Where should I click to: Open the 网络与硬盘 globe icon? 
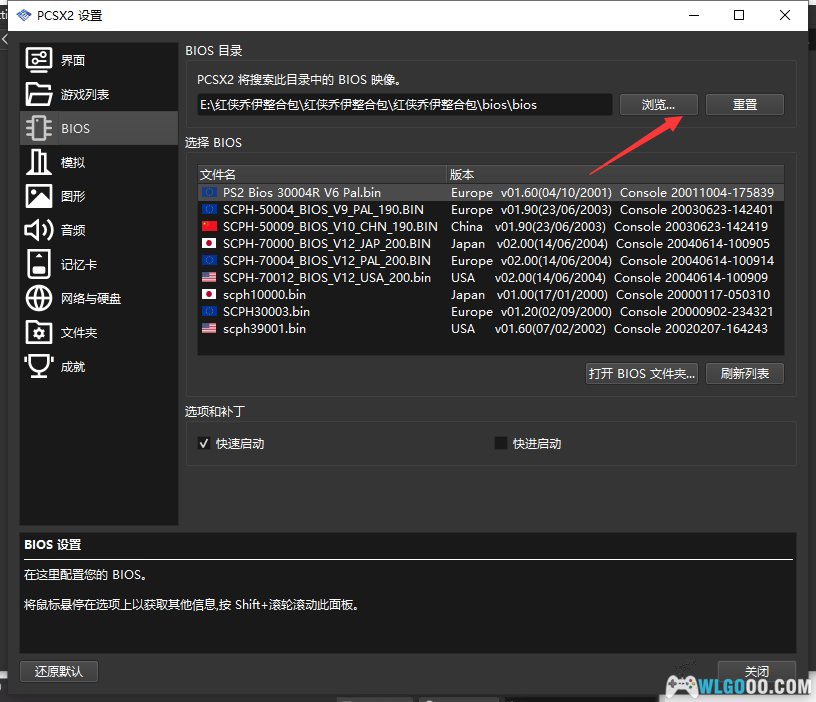(38, 298)
